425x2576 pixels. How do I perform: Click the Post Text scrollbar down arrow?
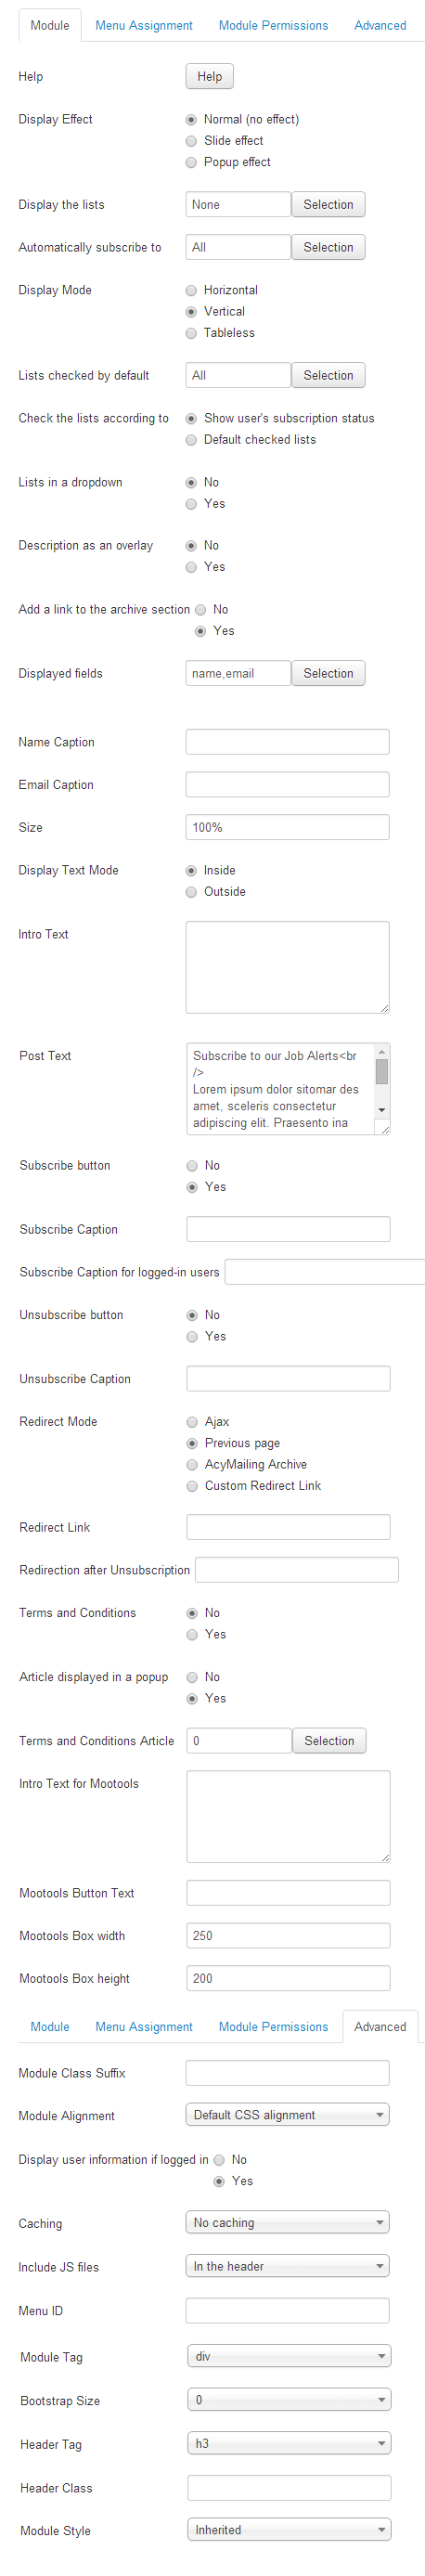click(x=381, y=1110)
